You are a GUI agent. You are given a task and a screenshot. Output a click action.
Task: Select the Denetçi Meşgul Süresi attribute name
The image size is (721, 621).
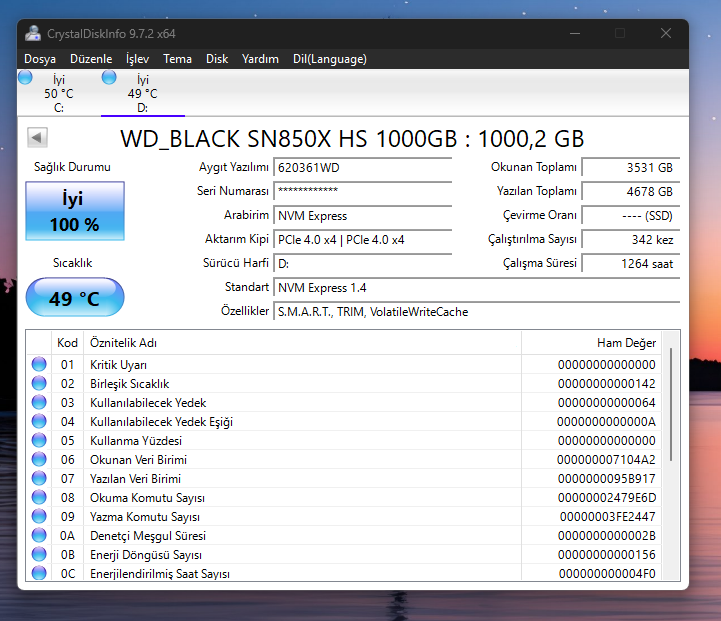click(148, 536)
